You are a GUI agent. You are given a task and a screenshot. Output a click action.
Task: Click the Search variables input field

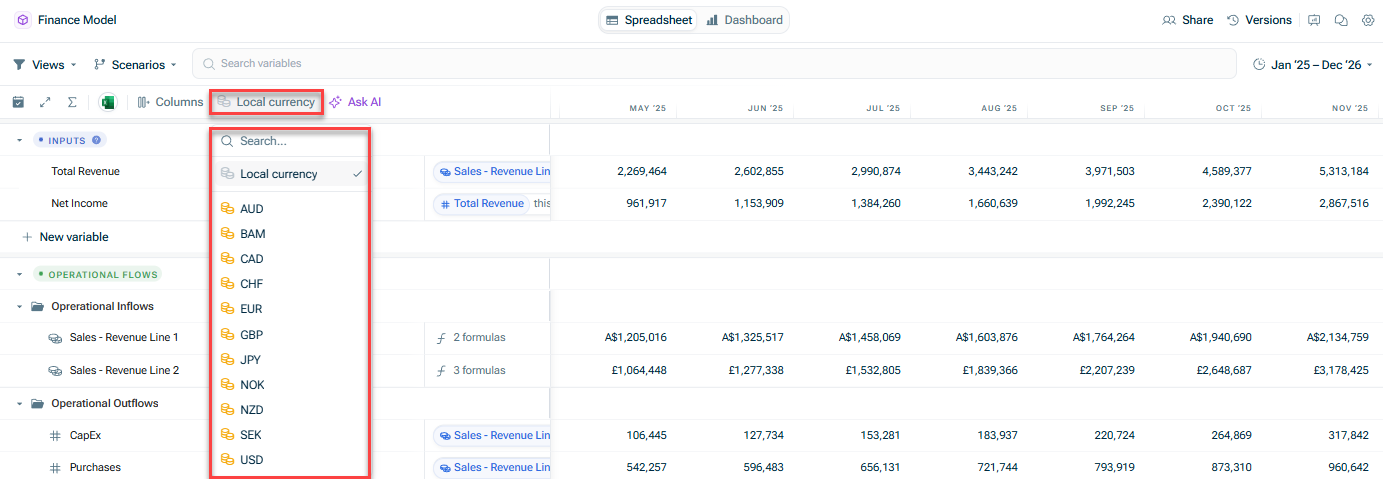(x=710, y=64)
